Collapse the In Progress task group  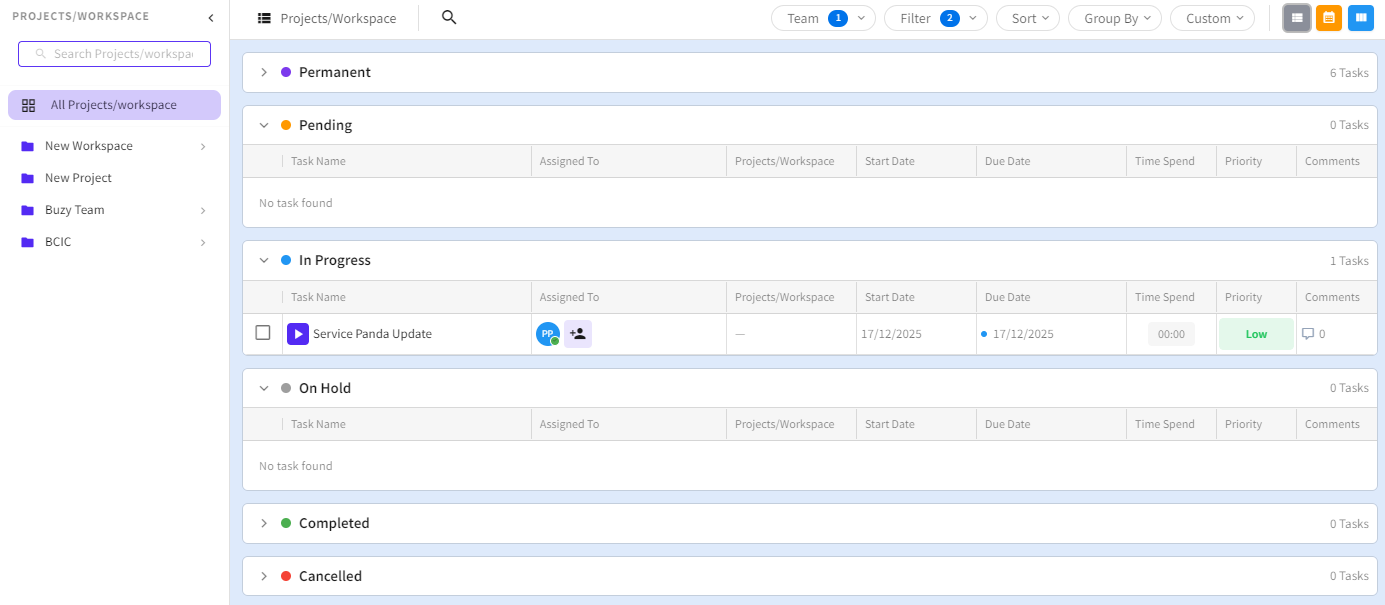(264, 260)
